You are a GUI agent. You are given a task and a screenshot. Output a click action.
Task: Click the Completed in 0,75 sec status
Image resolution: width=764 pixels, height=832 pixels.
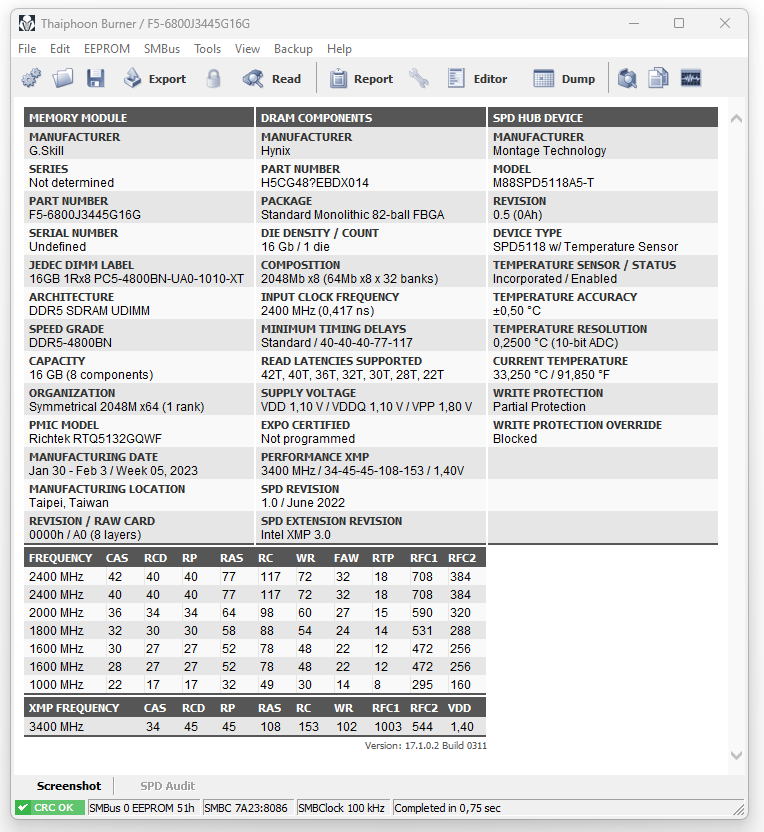pyautogui.click(x=447, y=808)
